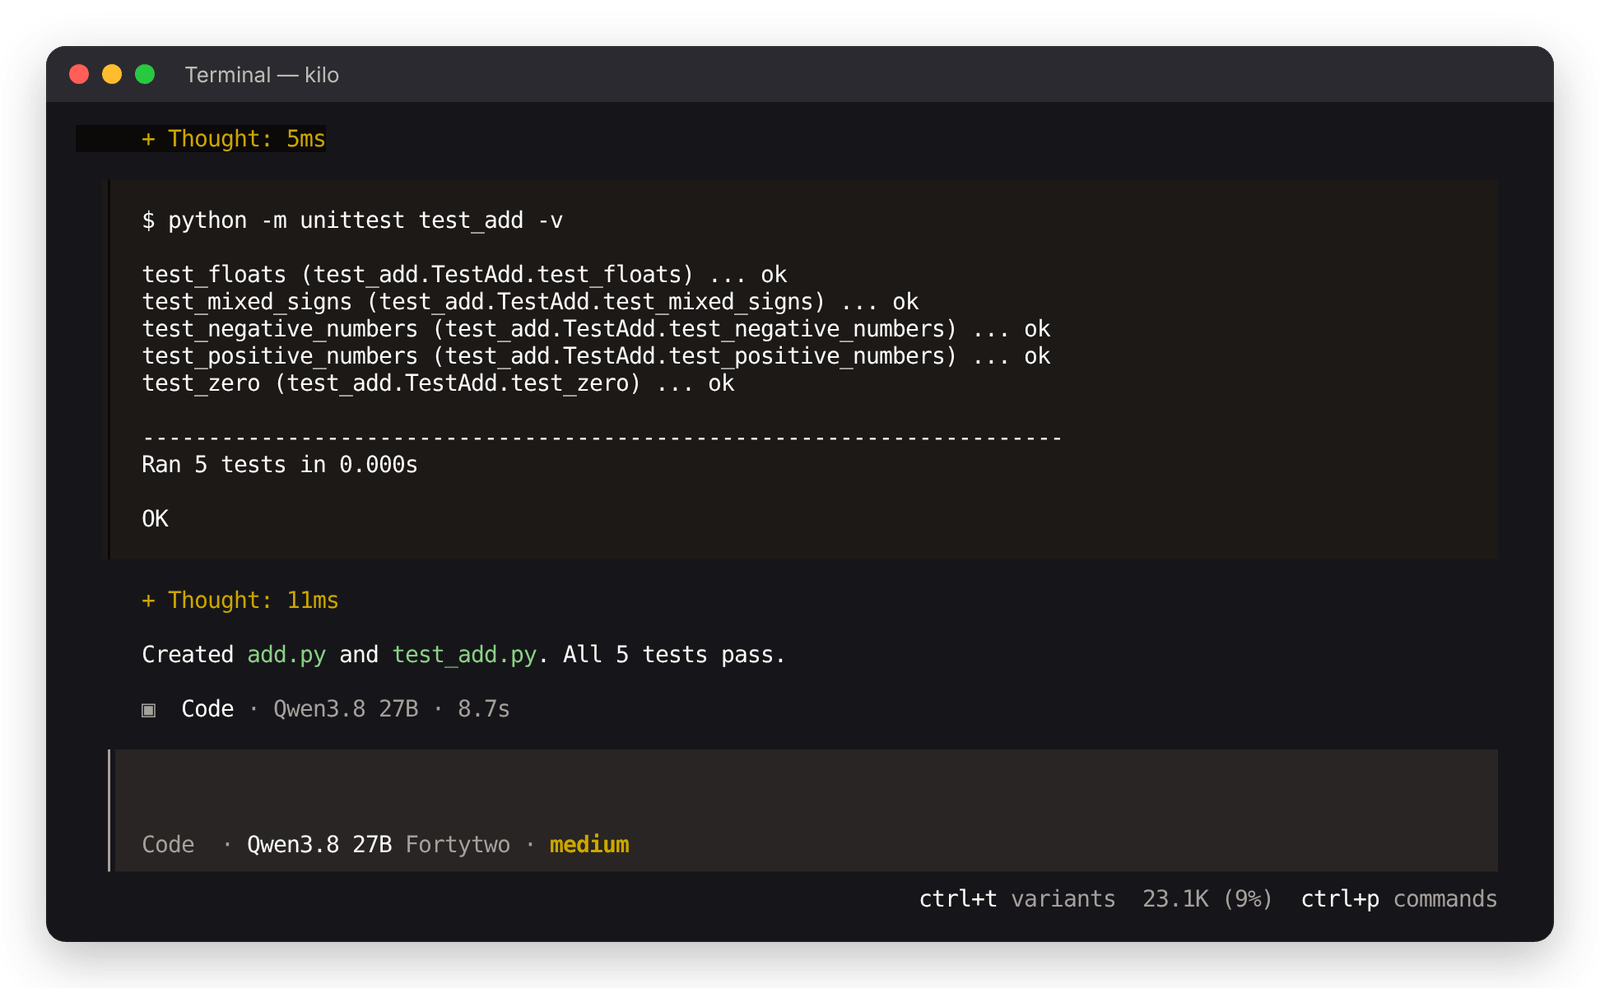Click the small square icon before Code
The width and height of the screenshot is (1600, 988).
tap(149, 710)
